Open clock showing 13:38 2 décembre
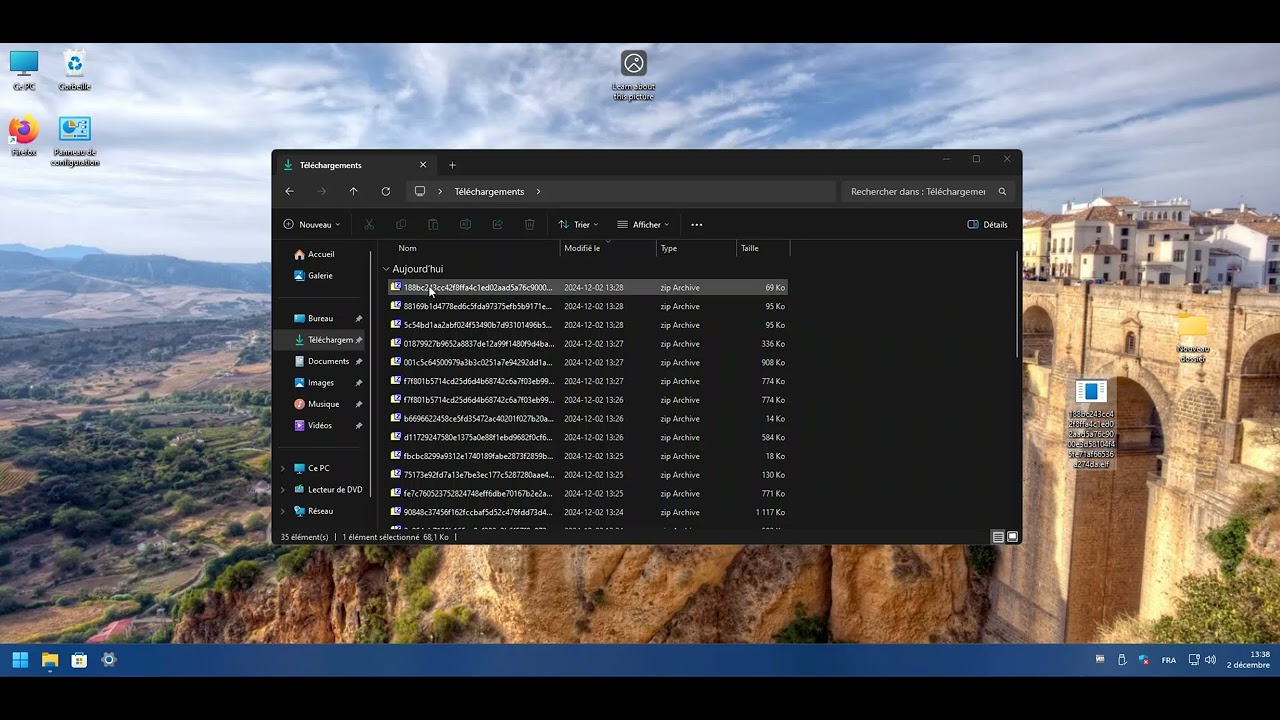1280x720 pixels. (x=1248, y=660)
